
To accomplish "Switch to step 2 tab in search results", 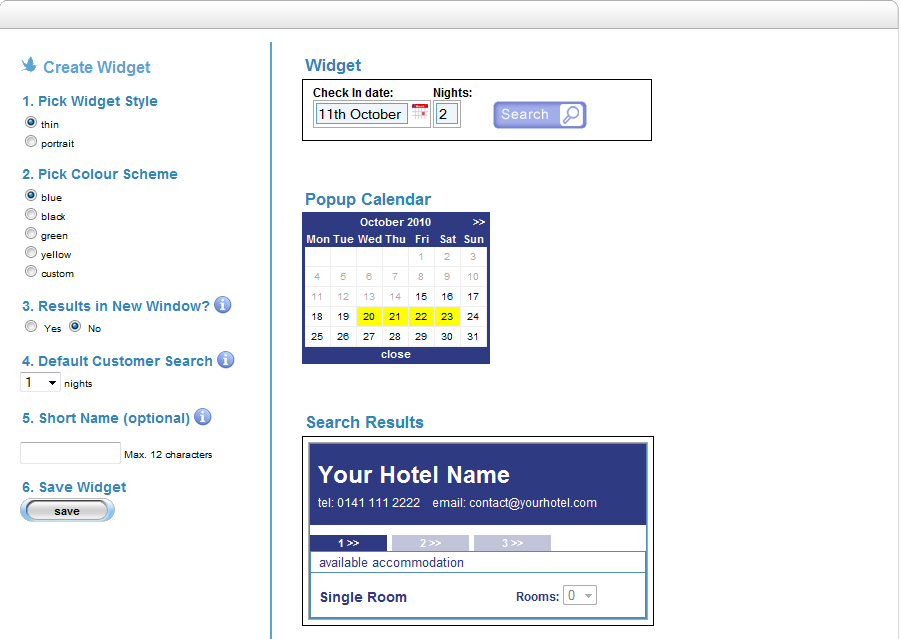I will (430, 543).
